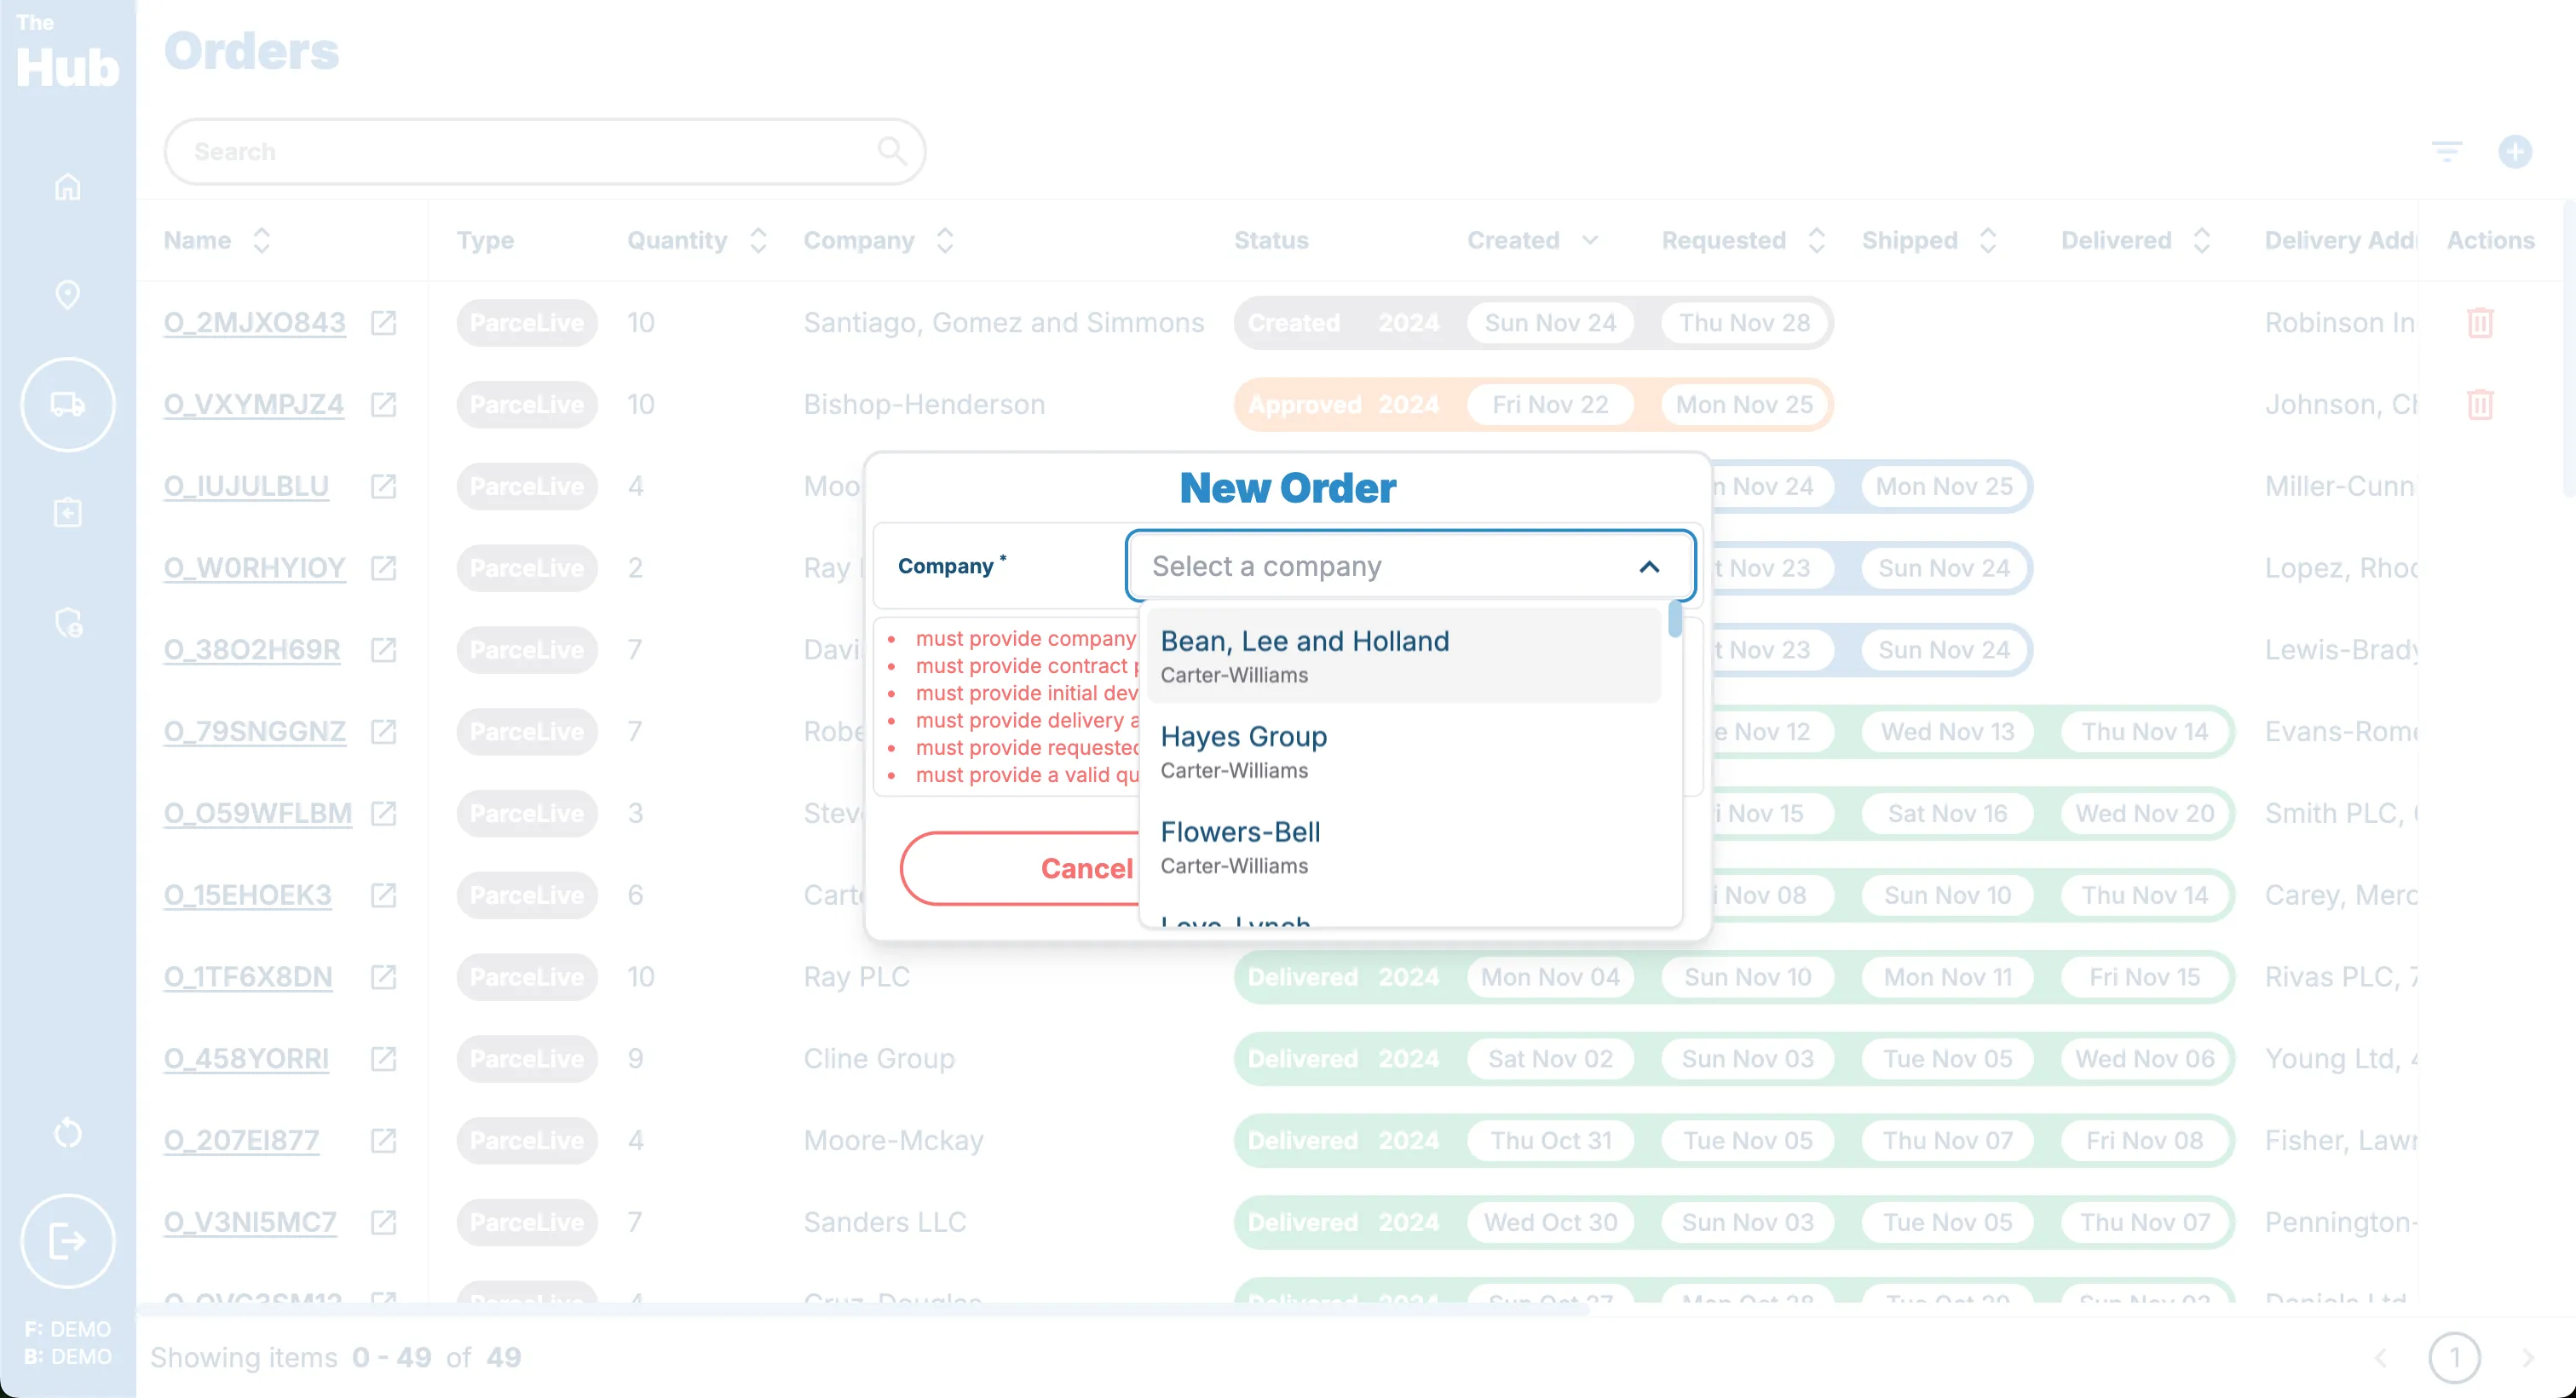The width and height of the screenshot is (2576, 1398).
Task: Choose Flowers-Bell company option
Action: coord(1404,846)
